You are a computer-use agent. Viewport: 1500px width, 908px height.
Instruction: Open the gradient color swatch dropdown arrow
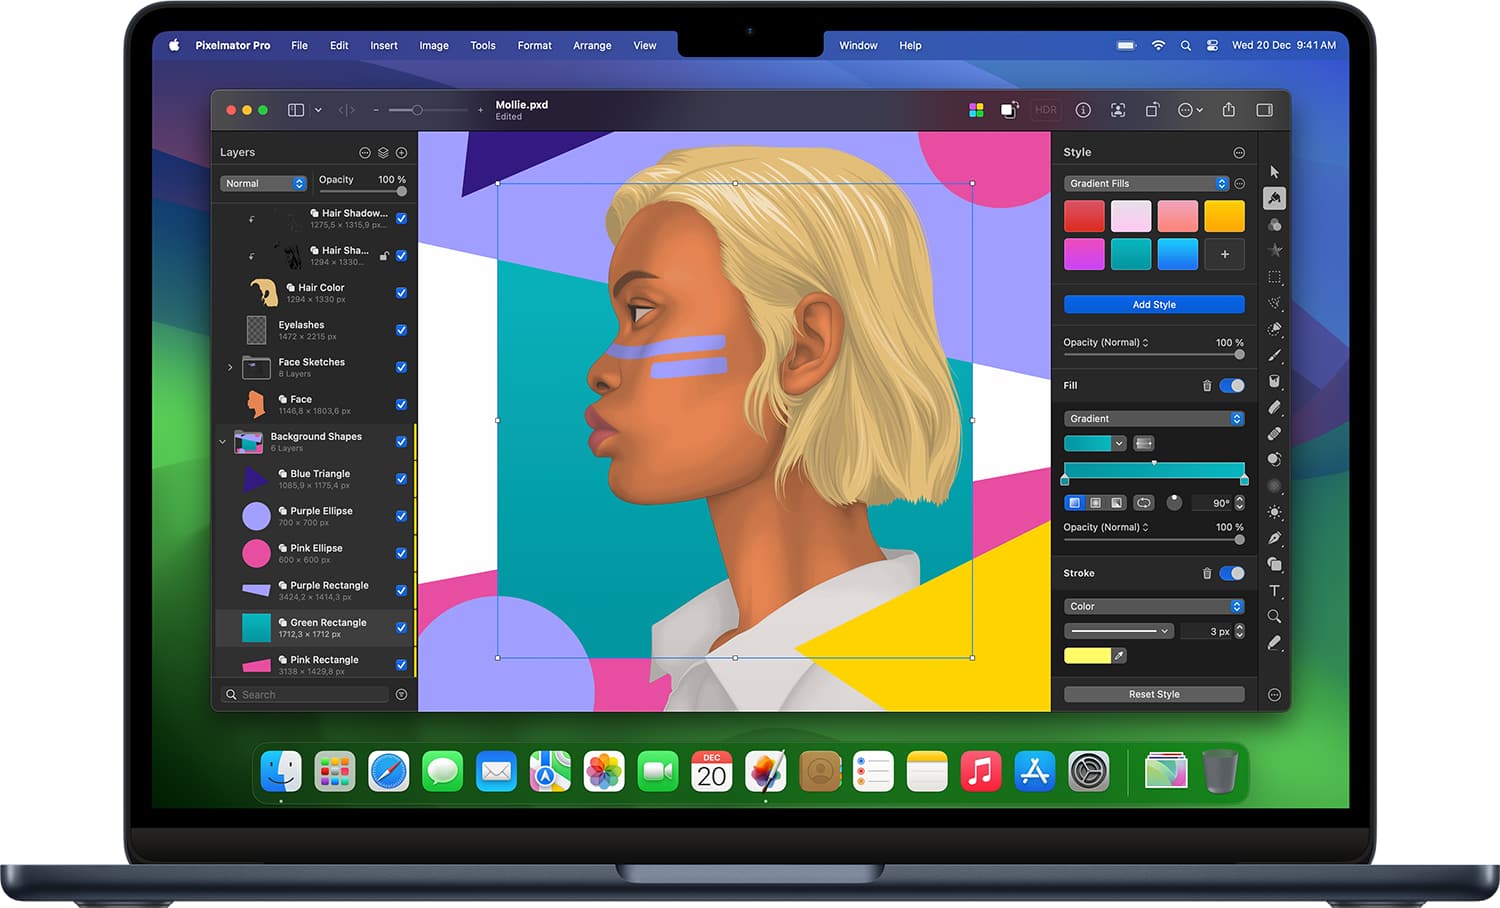pos(1119,443)
